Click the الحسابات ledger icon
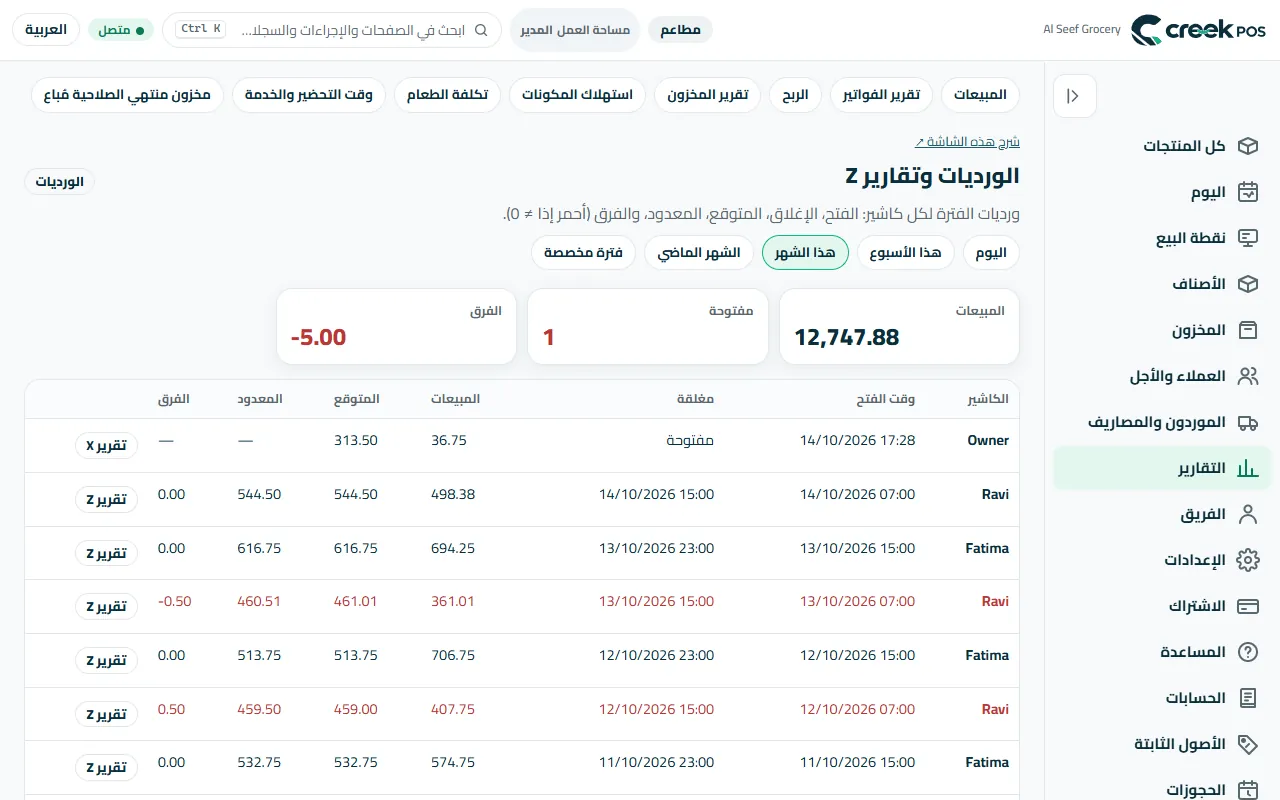The width and height of the screenshot is (1280, 800). pyautogui.click(x=1247, y=698)
